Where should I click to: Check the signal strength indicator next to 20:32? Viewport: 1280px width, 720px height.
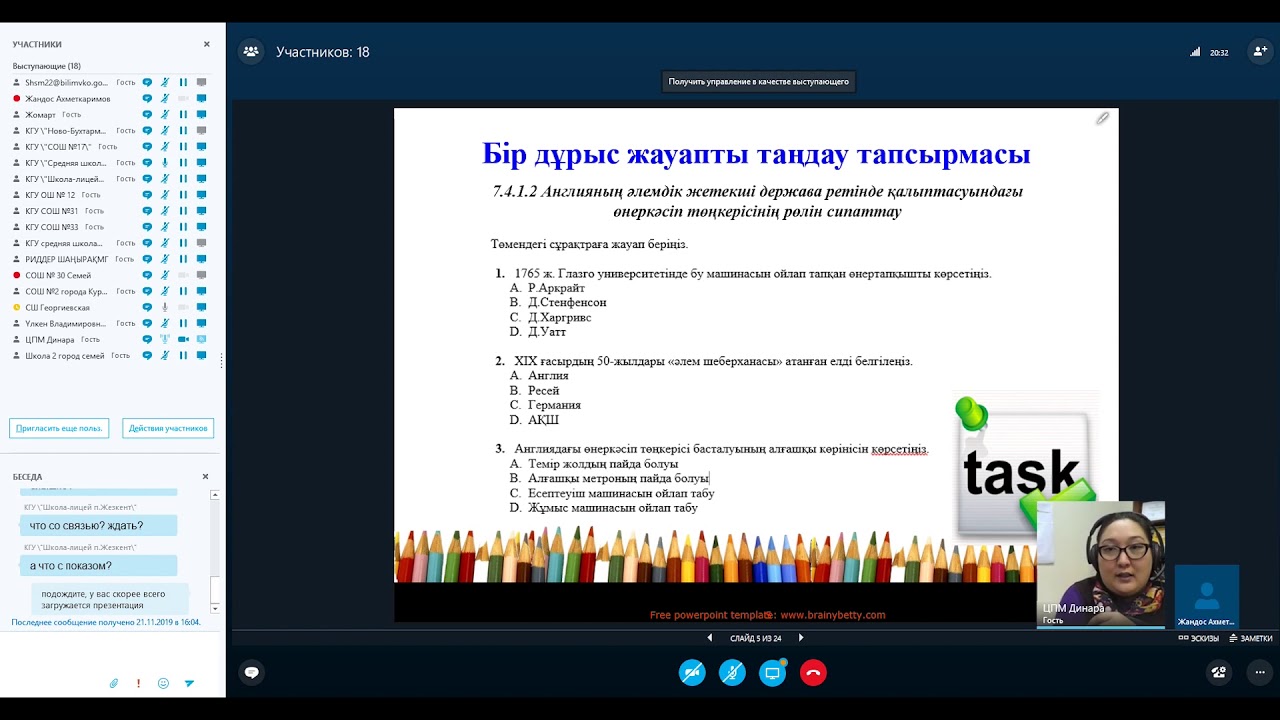[x=1195, y=52]
